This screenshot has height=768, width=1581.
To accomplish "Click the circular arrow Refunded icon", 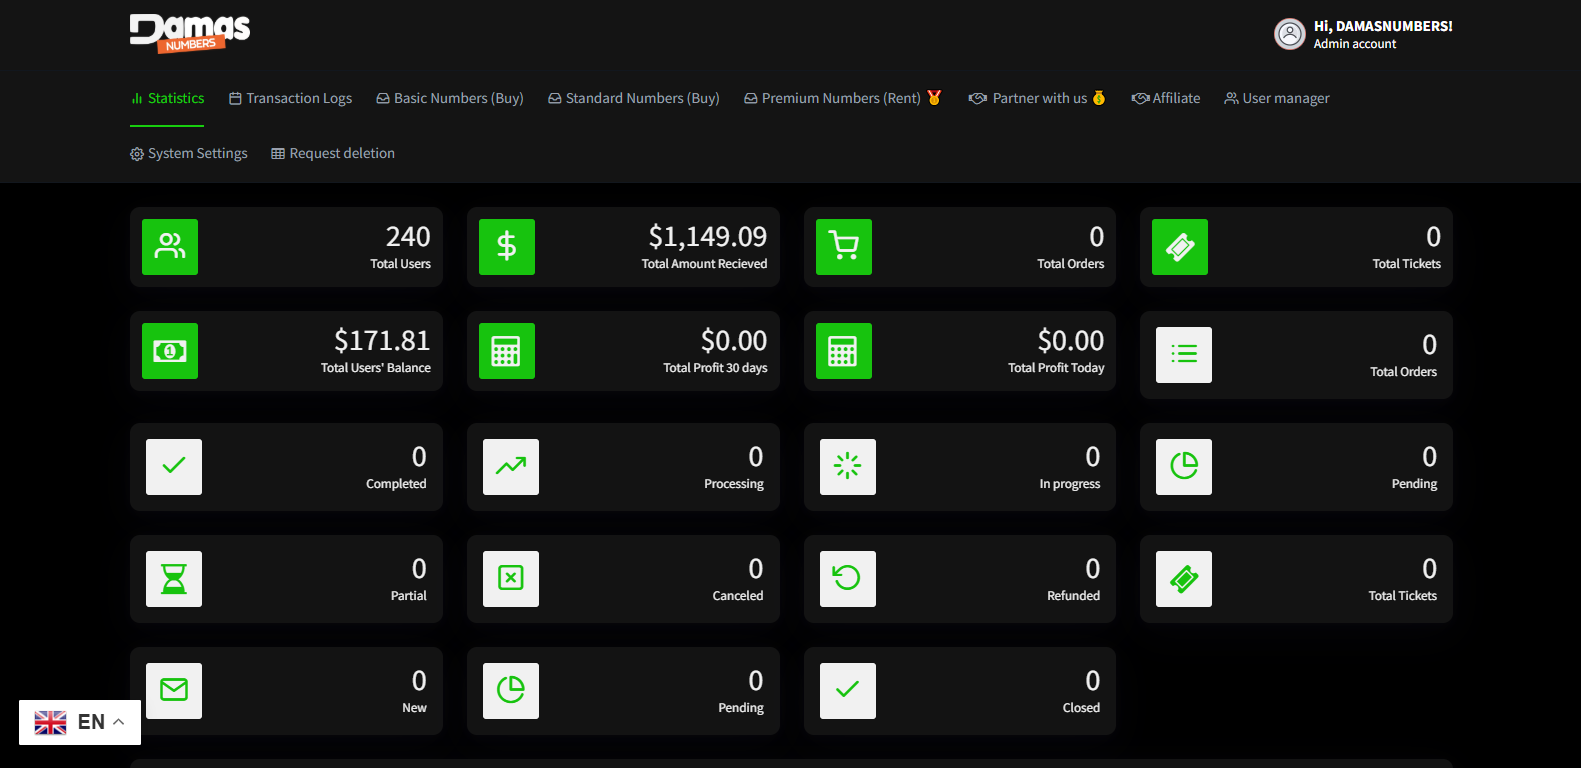I will 848,579.
